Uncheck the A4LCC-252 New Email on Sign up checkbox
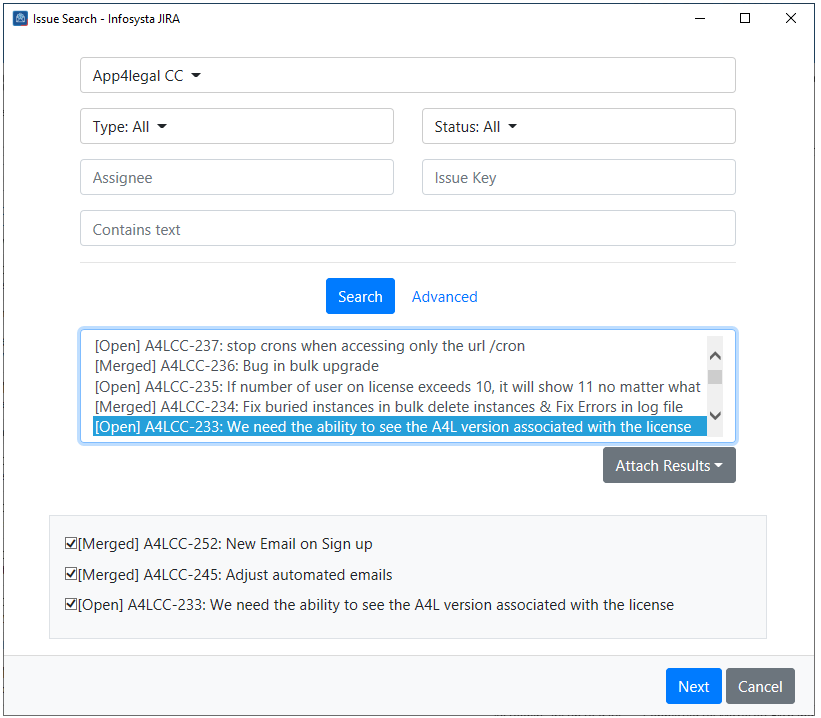The image size is (821, 718). [x=71, y=545]
